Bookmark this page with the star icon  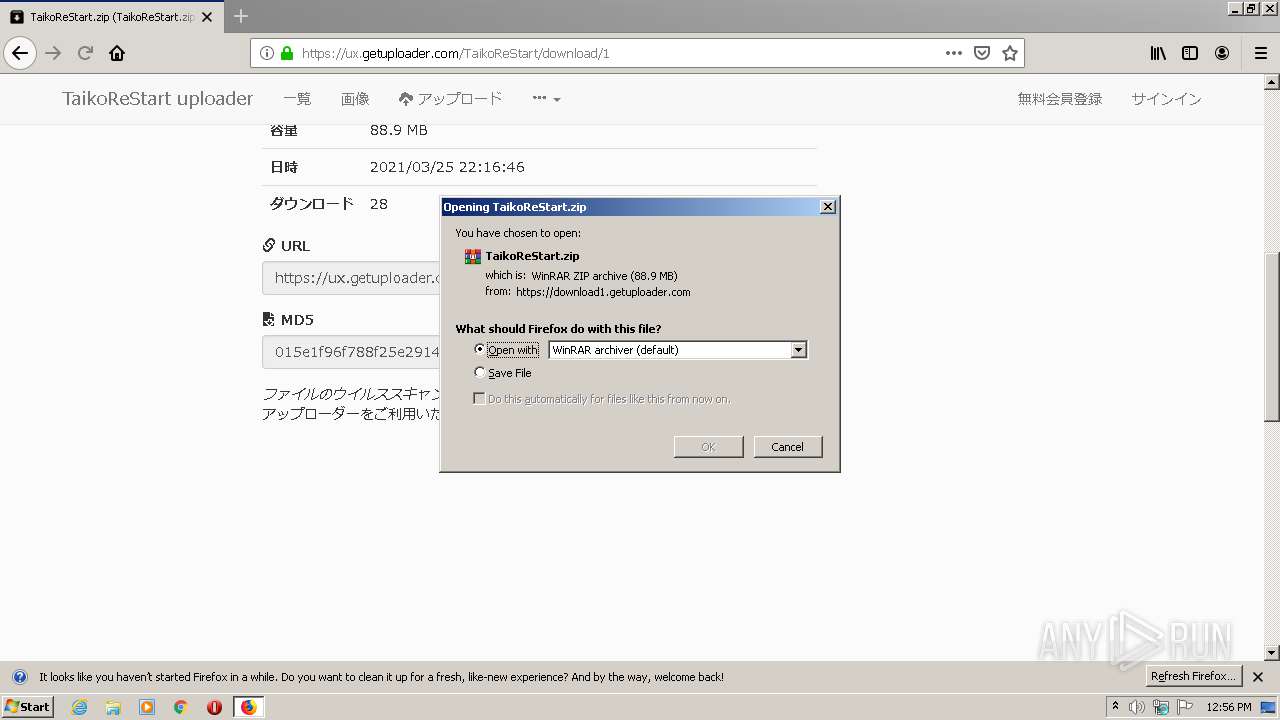[1010, 53]
